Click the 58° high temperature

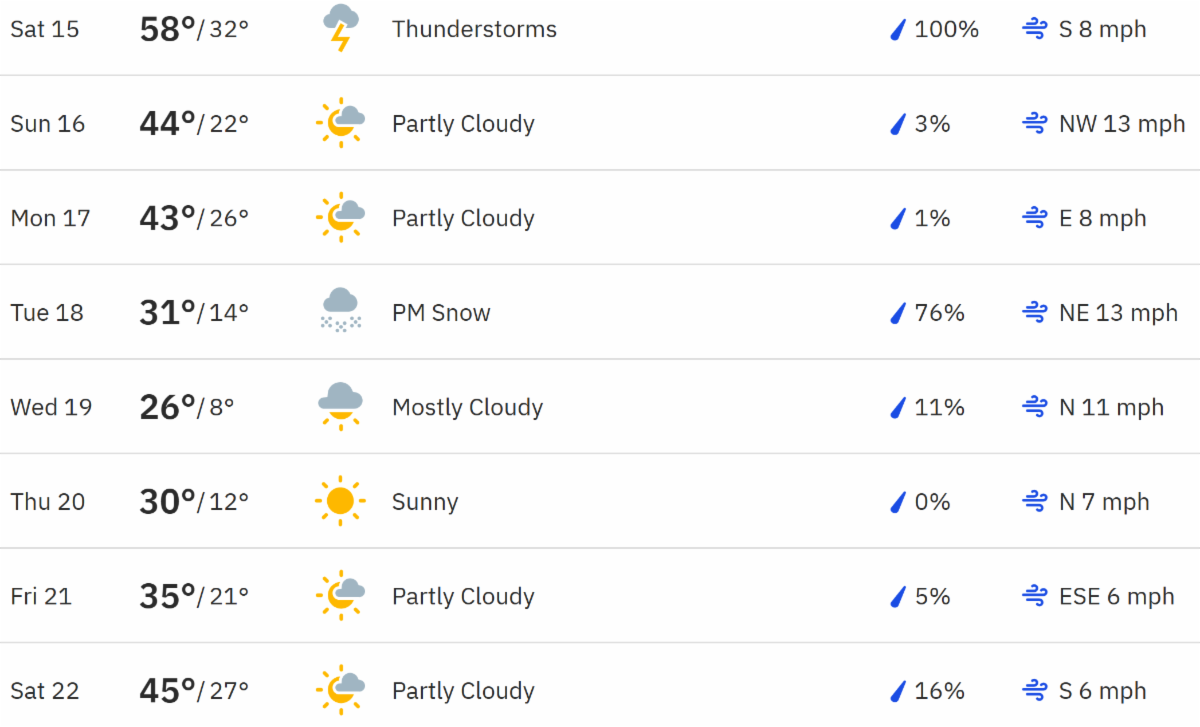(x=167, y=29)
